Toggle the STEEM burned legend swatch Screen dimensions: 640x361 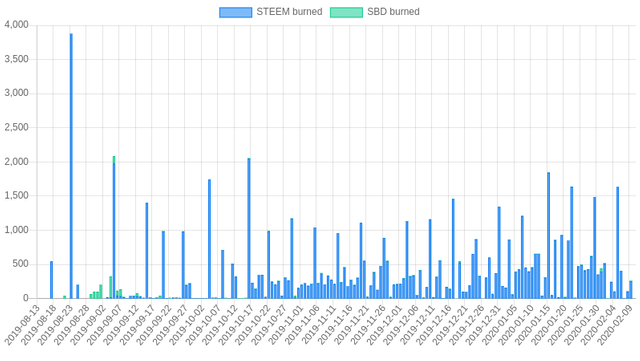(236, 12)
